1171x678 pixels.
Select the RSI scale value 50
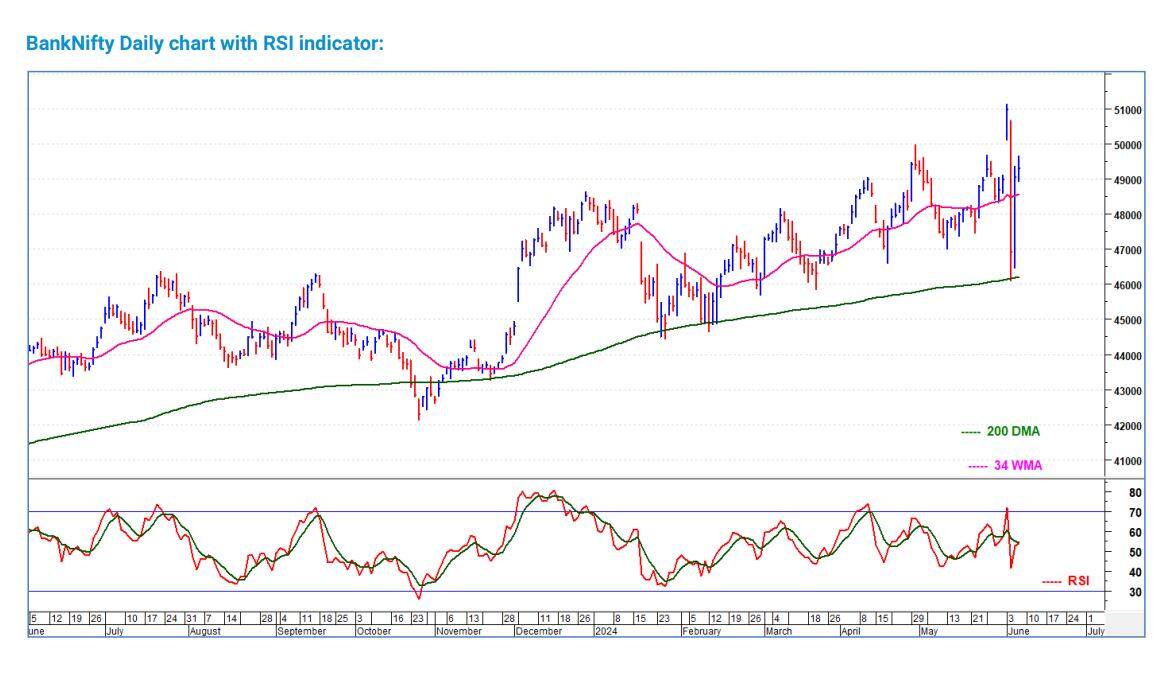[x=1135, y=553]
